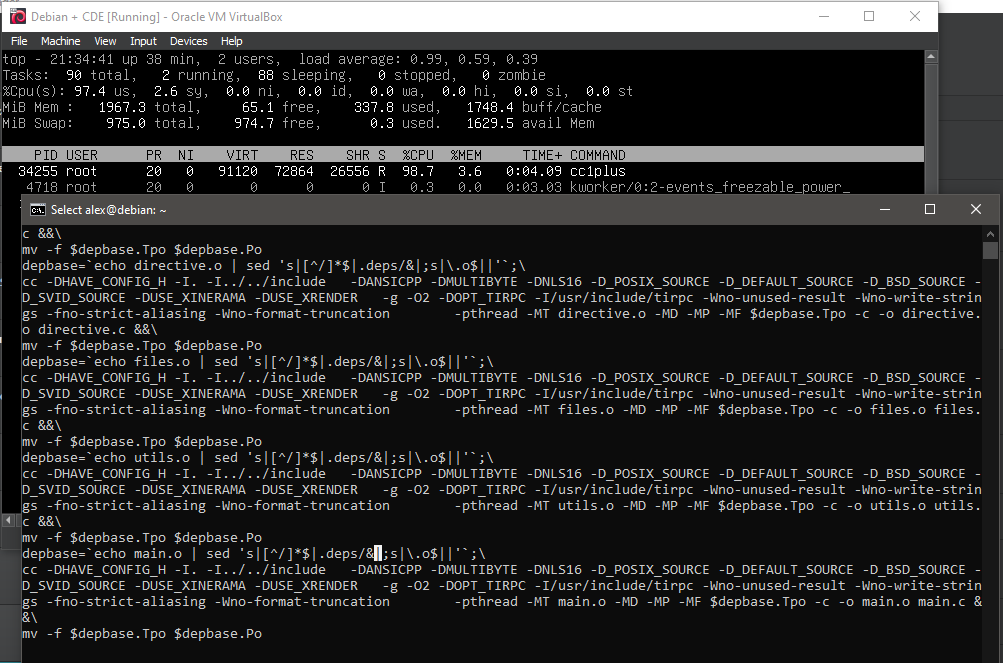The height and width of the screenshot is (663, 1003).
Task: Close the alex@debian terminal window
Action: (976, 209)
